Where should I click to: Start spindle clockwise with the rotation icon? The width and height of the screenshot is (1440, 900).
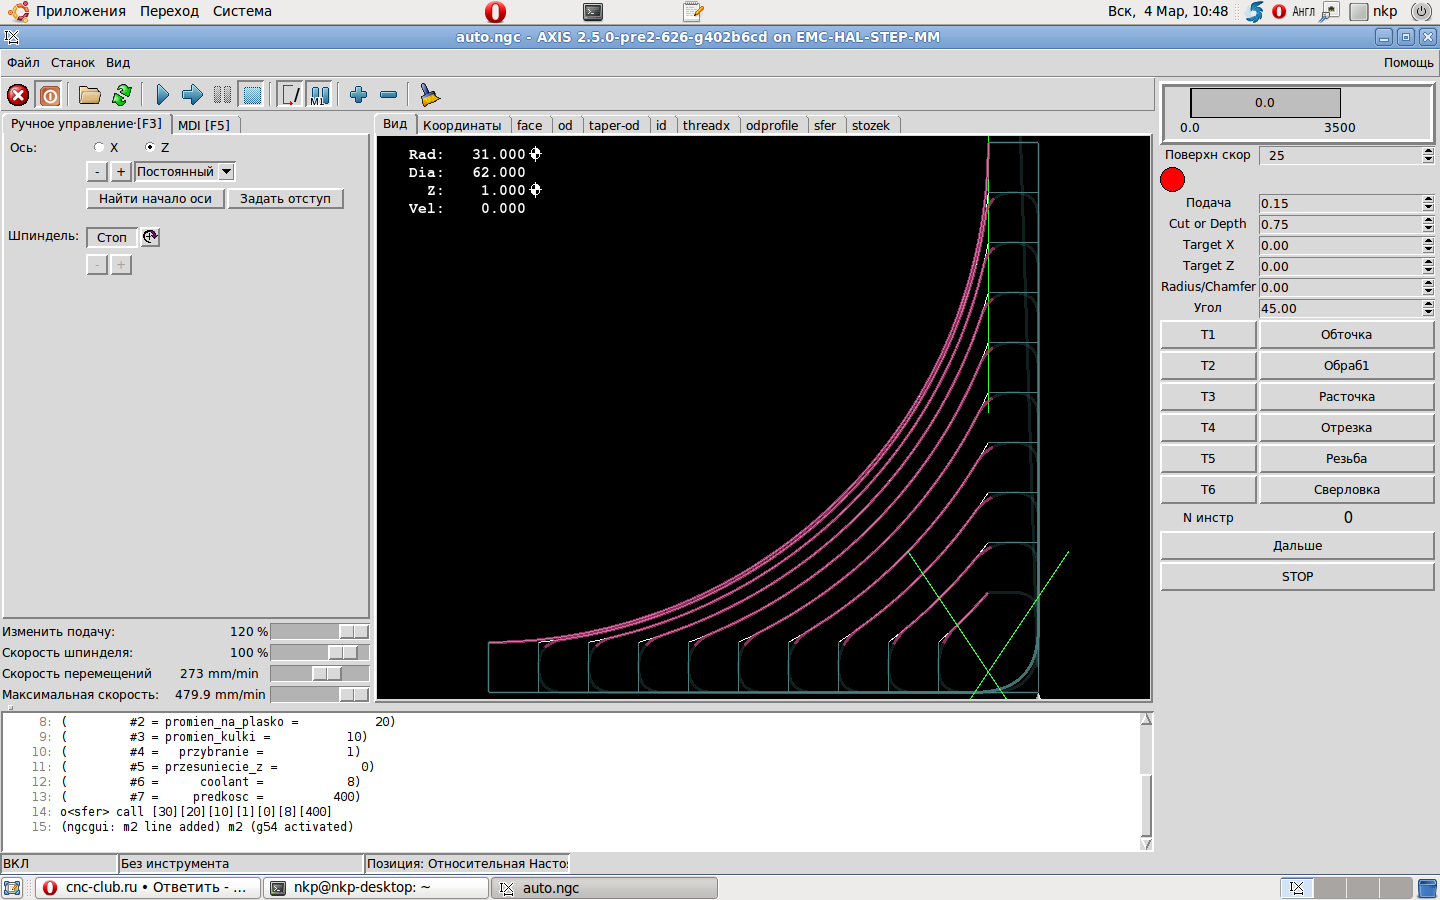click(x=150, y=237)
